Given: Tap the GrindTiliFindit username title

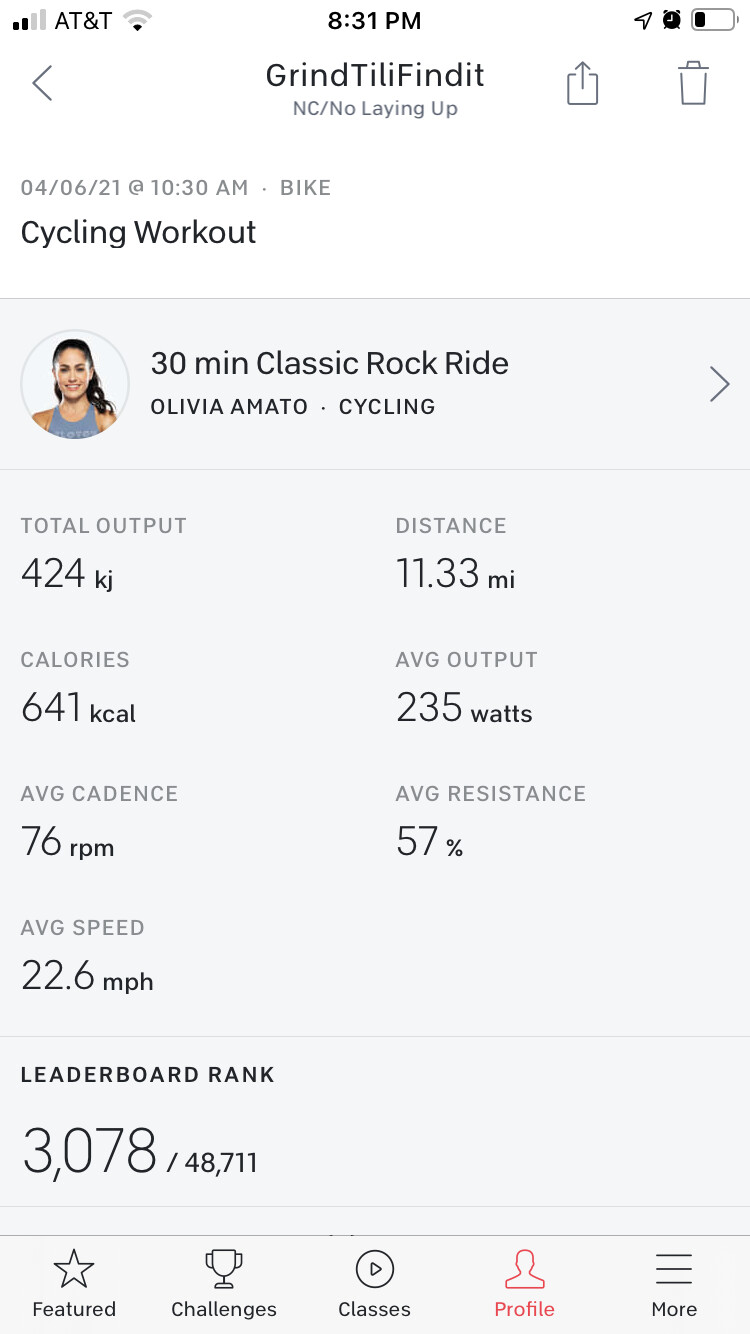Looking at the screenshot, I should point(375,75).
